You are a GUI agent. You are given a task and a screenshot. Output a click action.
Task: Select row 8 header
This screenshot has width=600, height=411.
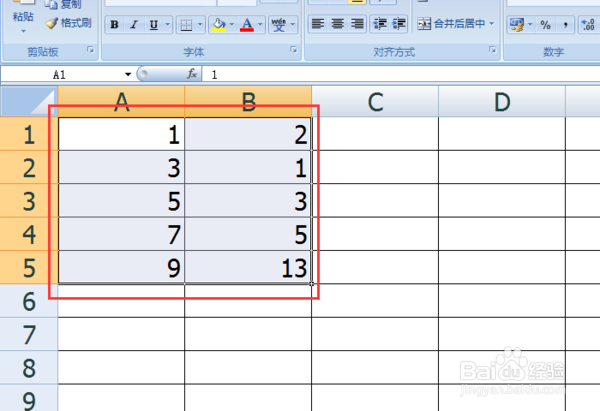click(x=29, y=367)
